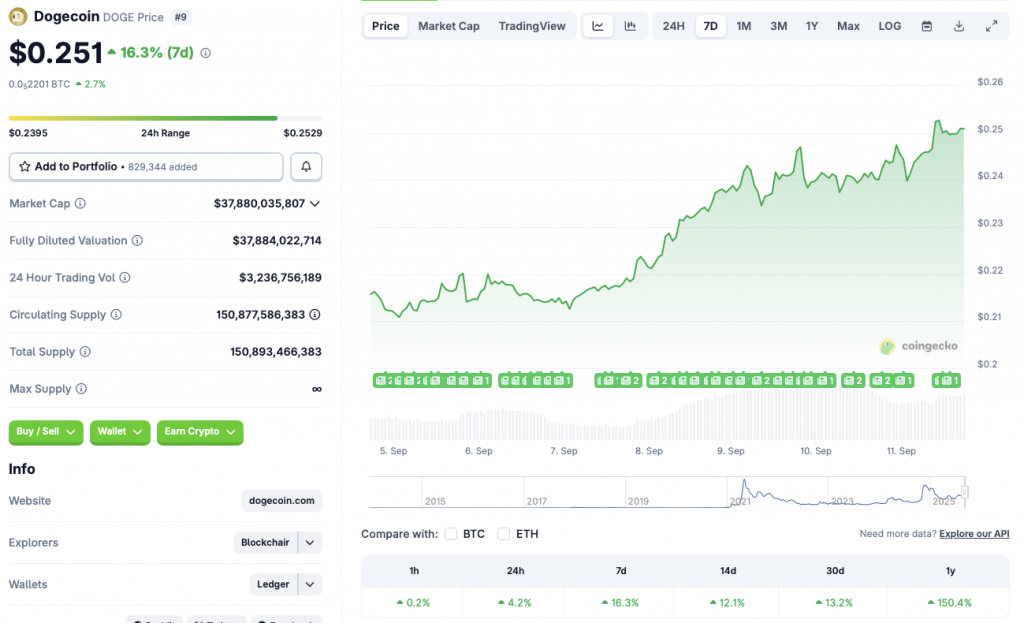Enable the BTC compare checkbox

pos(451,534)
